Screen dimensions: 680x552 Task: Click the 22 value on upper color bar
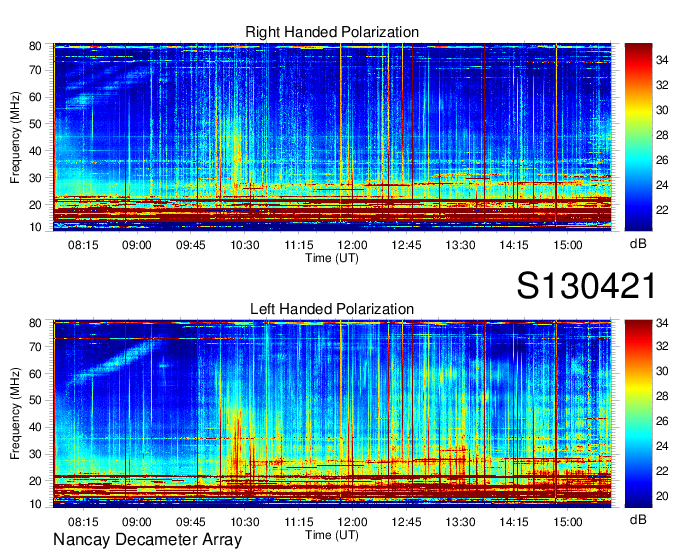[x=662, y=210]
